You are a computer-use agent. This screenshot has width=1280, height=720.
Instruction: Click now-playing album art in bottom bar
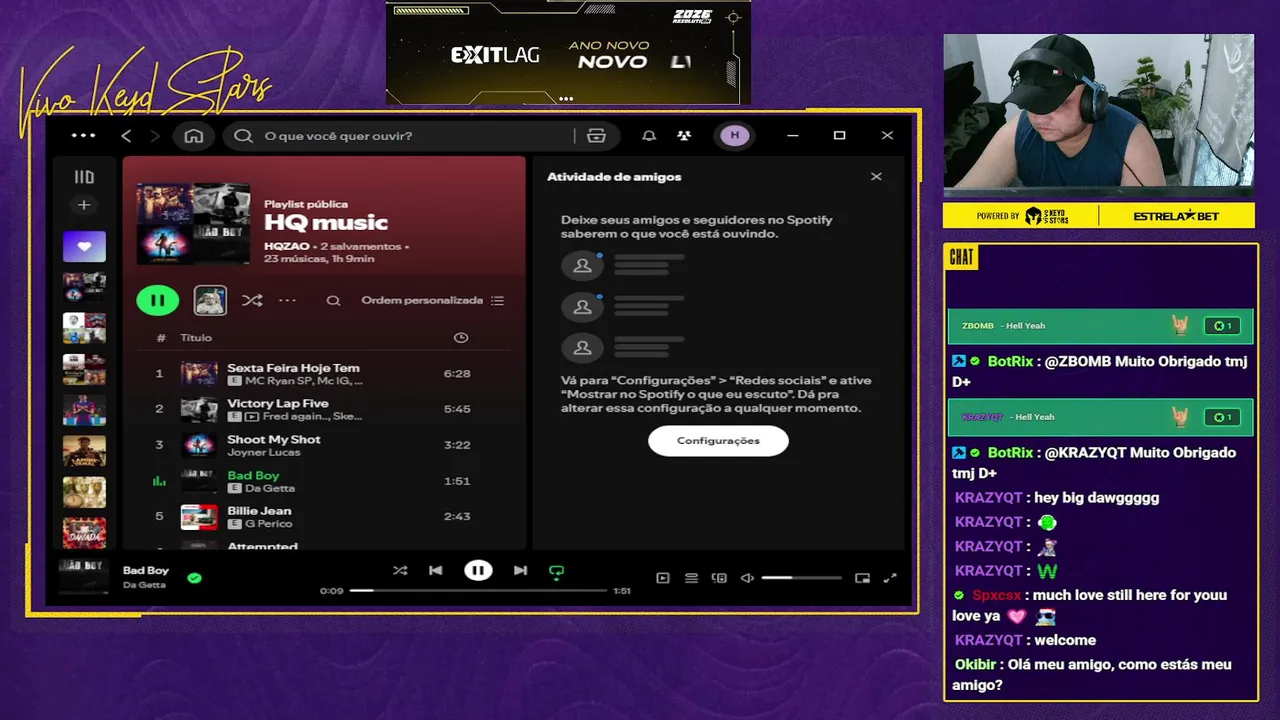point(84,577)
